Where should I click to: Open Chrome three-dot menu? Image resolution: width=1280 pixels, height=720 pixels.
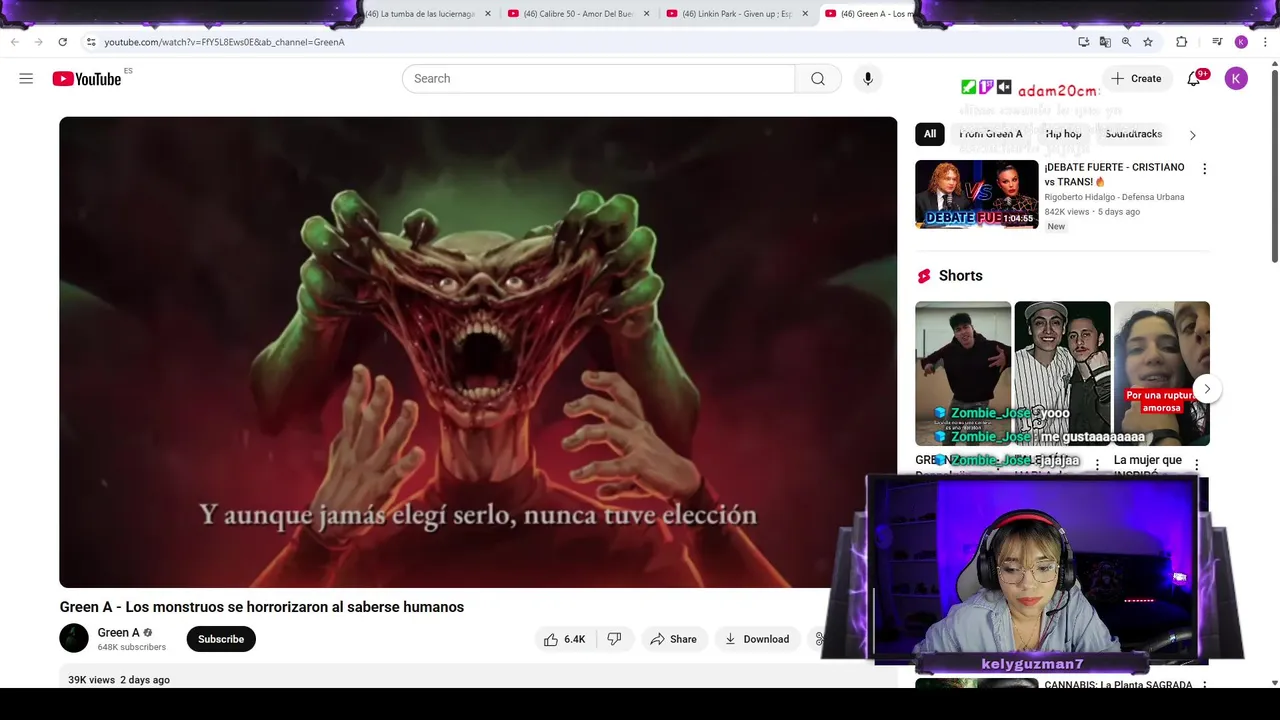coord(1265,42)
